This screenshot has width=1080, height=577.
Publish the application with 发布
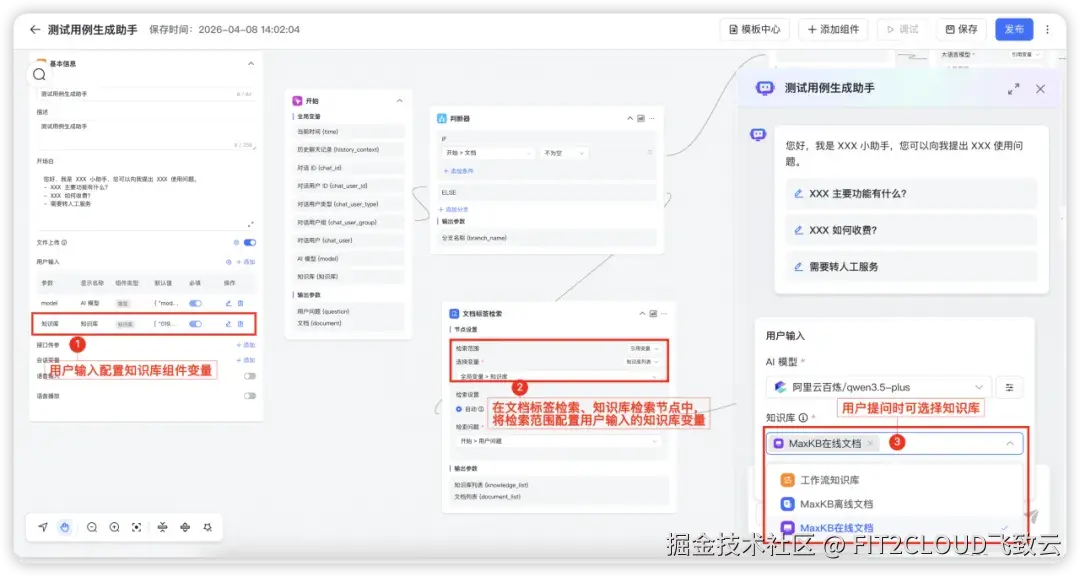[x=1014, y=30]
